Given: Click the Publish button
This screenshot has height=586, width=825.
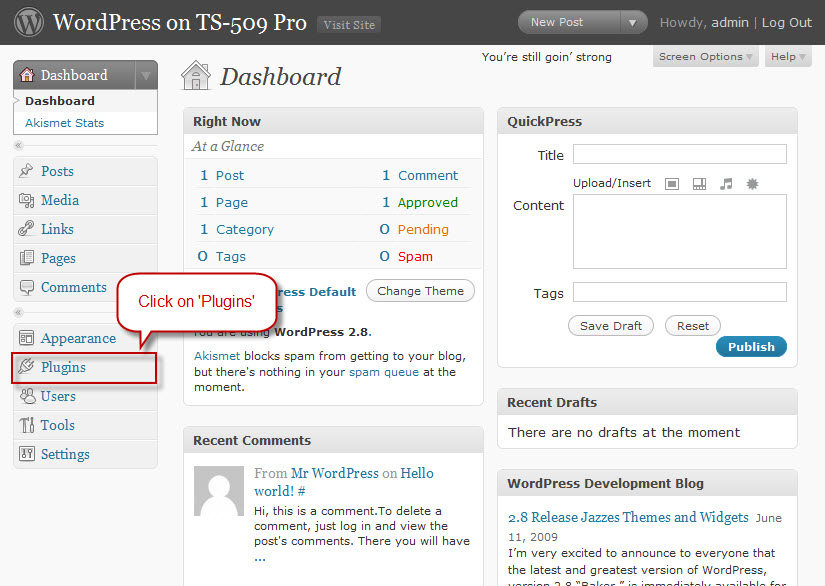Looking at the screenshot, I should coord(751,347).
